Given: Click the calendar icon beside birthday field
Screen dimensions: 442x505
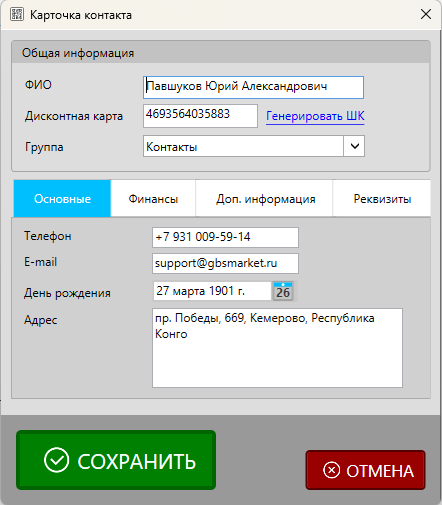Looking at the screenshot, I should tap(283, 291).
